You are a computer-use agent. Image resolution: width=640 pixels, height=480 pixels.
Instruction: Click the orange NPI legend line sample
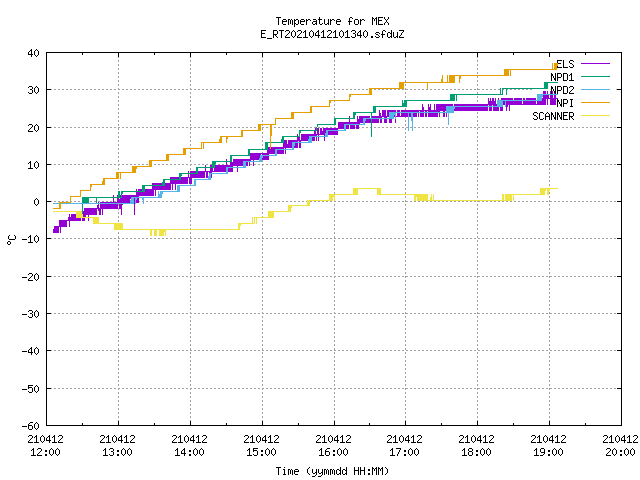[x=595, y=102]
